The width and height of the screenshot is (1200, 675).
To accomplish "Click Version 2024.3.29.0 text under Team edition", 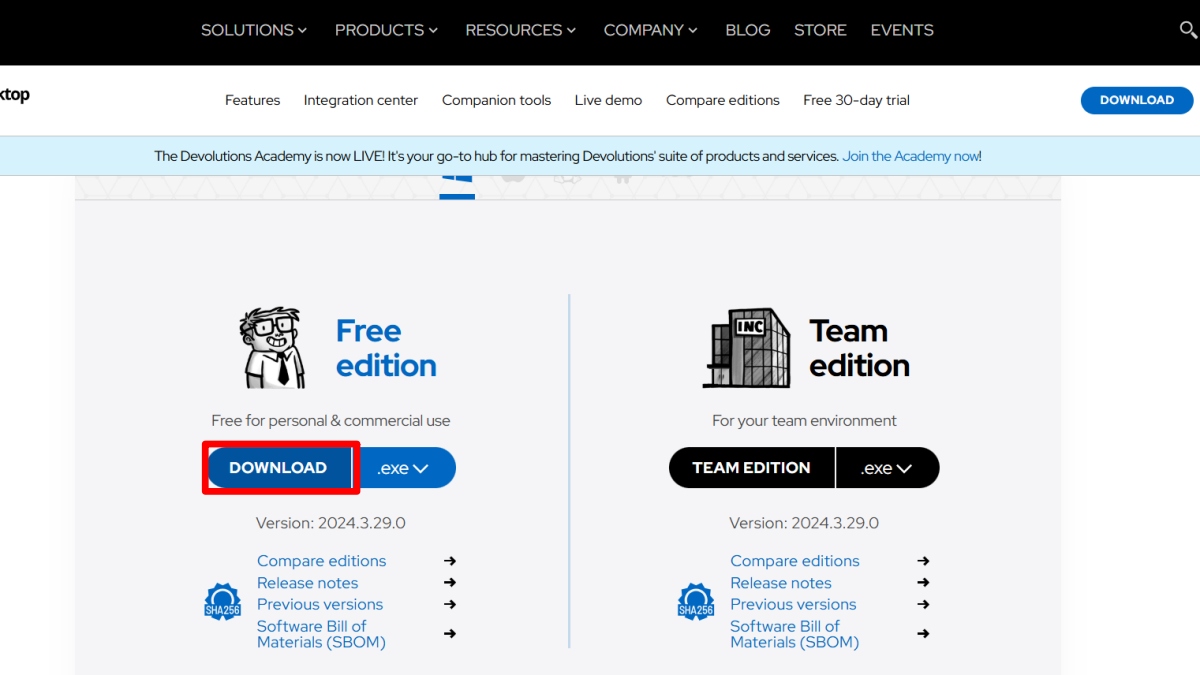I will (804, 523).
